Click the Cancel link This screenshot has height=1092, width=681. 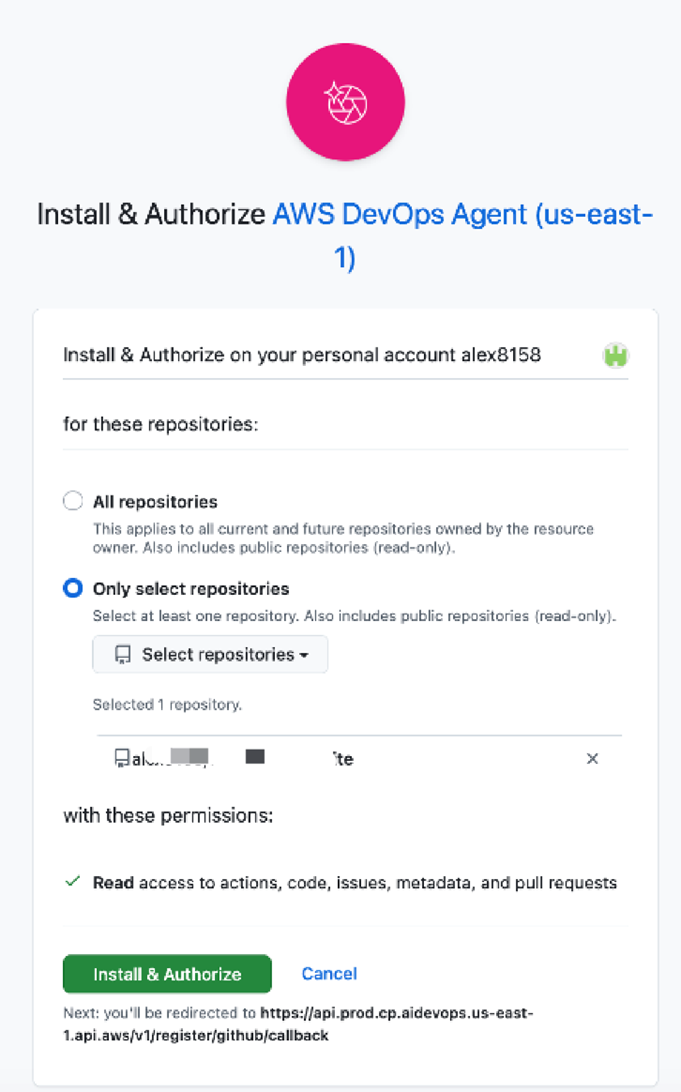click(x=329, y=973)
